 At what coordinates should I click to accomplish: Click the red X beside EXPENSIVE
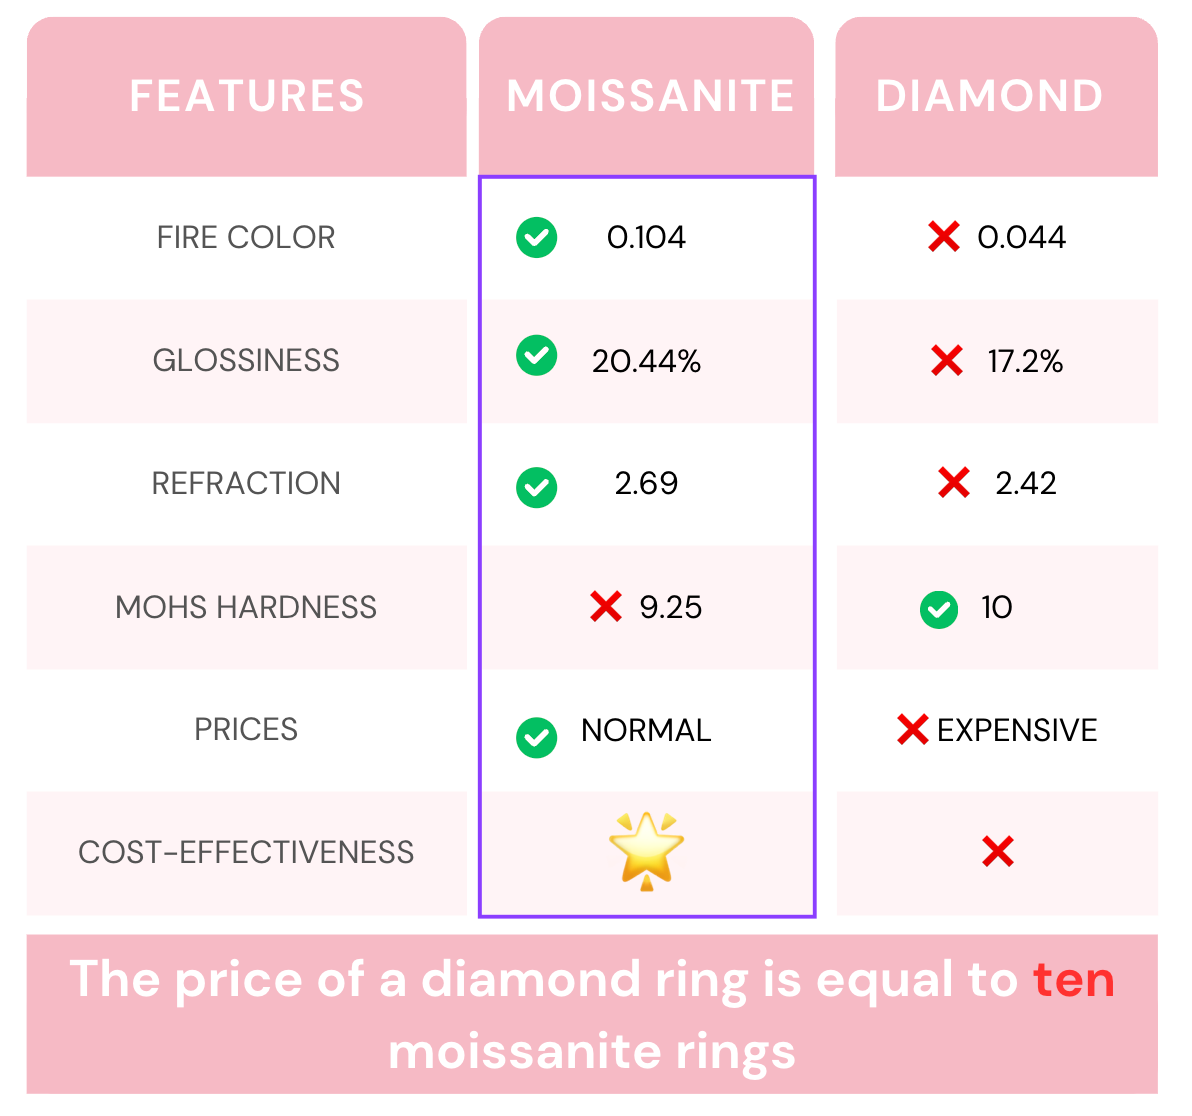tap(912, 730)
